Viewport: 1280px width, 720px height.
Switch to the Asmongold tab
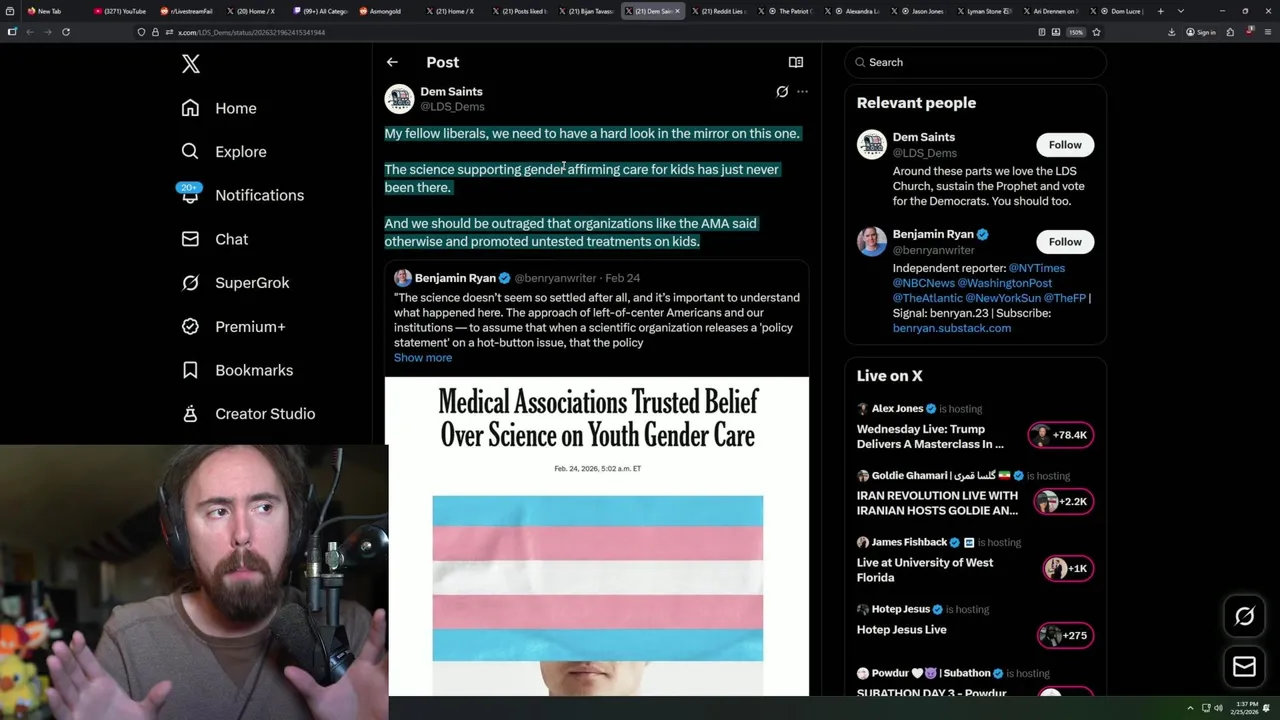pos(386,11)
